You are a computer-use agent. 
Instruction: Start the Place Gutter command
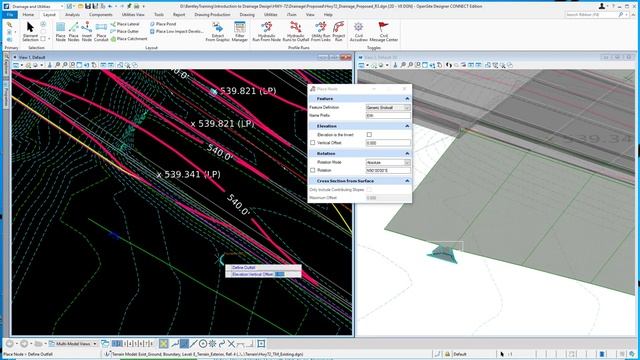[x=124, y=31]
